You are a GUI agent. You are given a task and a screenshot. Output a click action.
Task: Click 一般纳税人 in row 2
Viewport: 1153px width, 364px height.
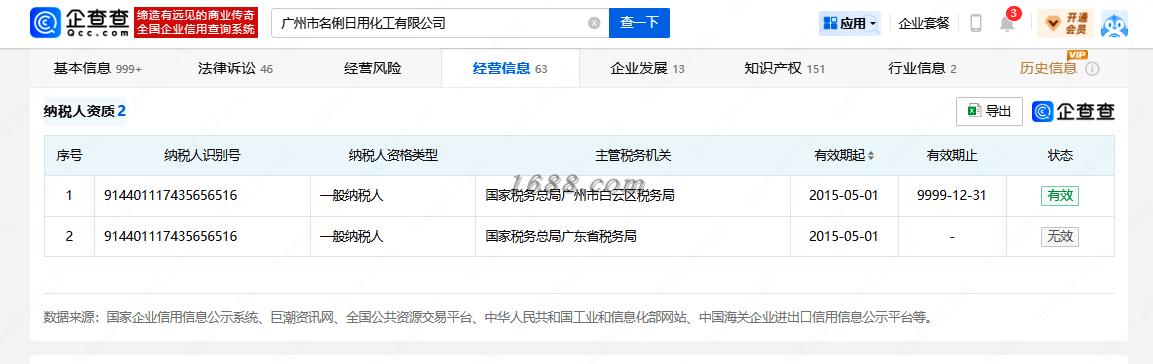coord(351,237)
